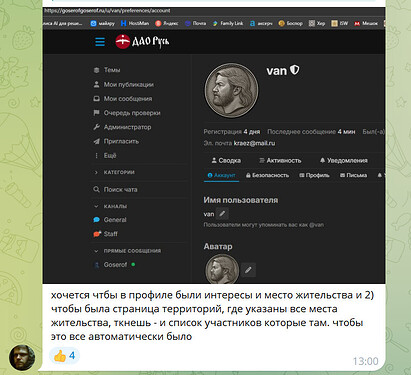Click the small avatar under Аватар heading
The width and height of the screenshot is (411, 375).
click(222, 269)
